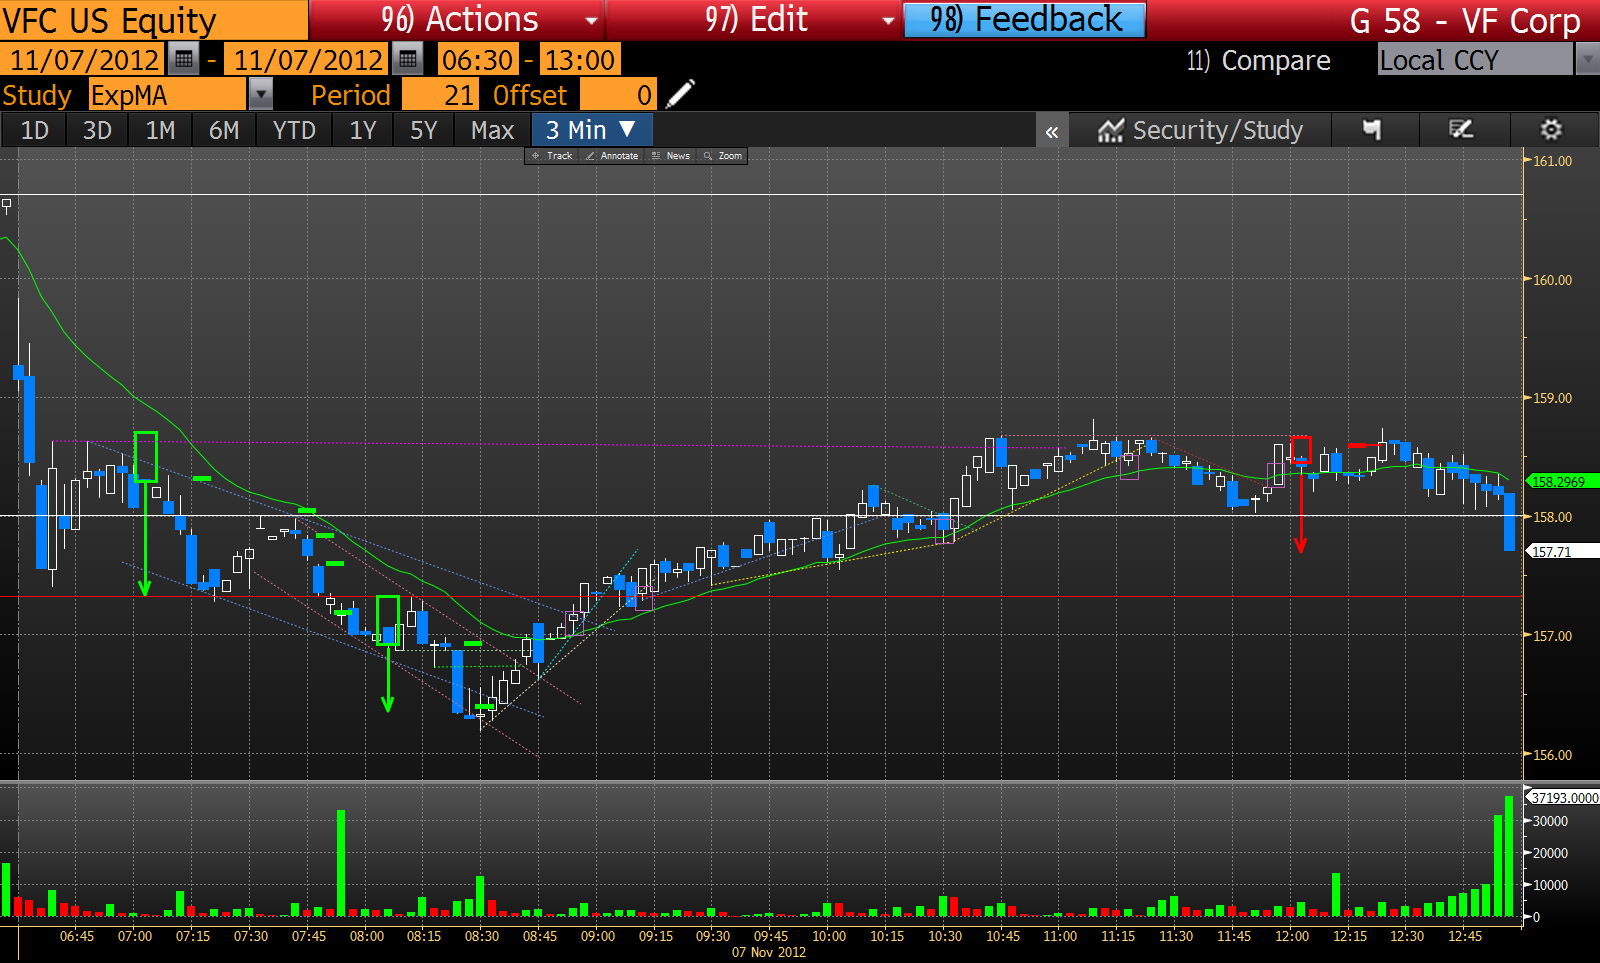Click the 06:30 start time field
Screen dimensions: 1600x963
click(478, 60)
